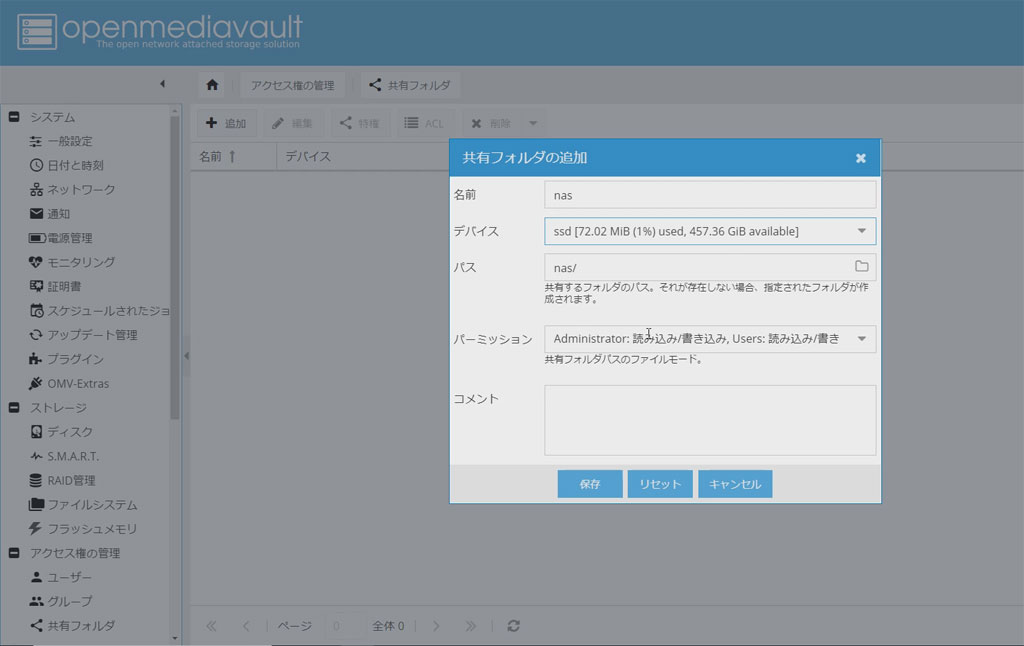The height and width of the screenshot is (646, 1024).
Task: Open ネットワーク settings in sidebar
Action: click(81, 189)
